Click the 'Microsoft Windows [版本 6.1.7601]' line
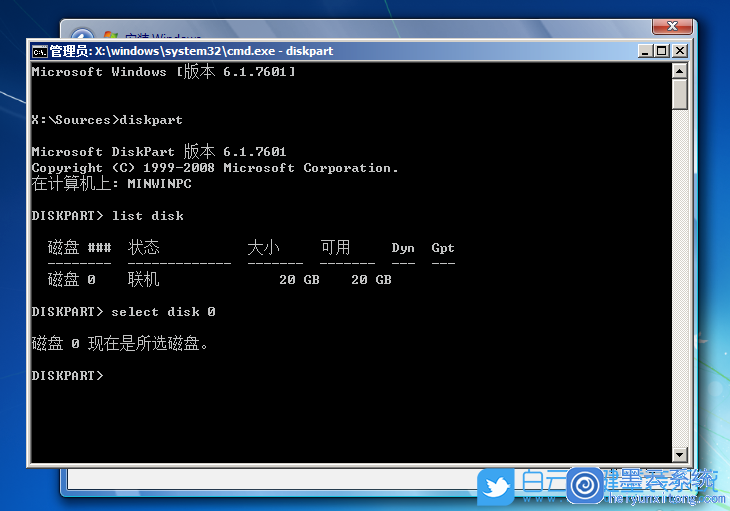The image size is (730, 511). pyautogui.click(x=163, y=71)
